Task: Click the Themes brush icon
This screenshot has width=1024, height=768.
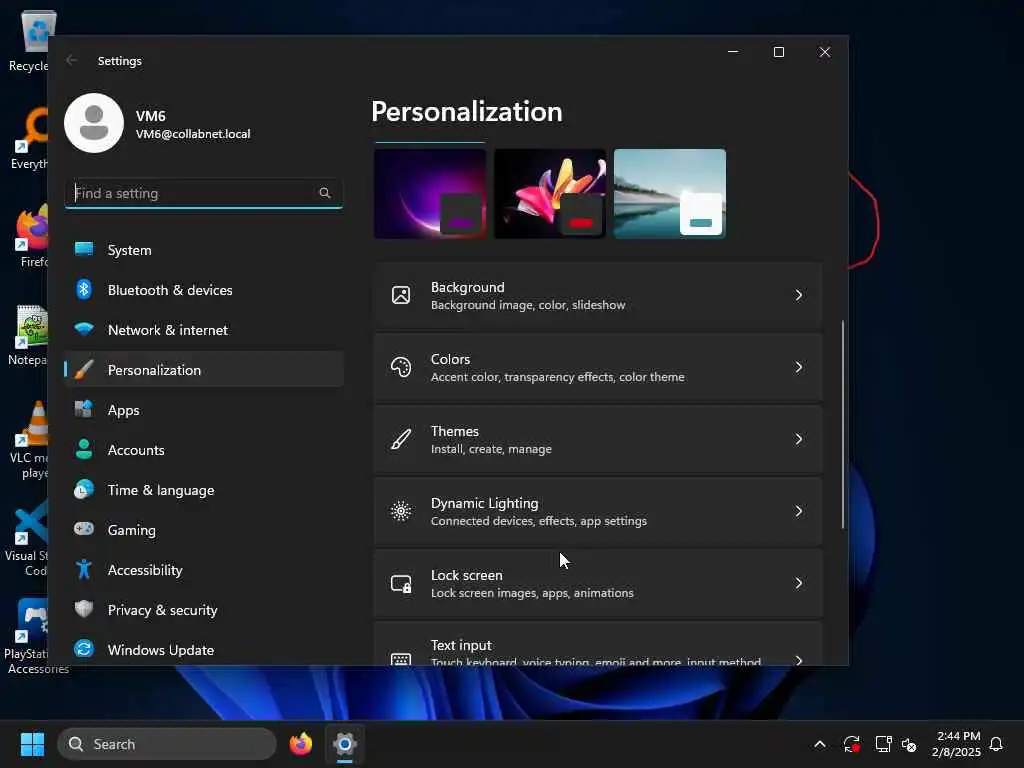Action: [x=401, y=439]
